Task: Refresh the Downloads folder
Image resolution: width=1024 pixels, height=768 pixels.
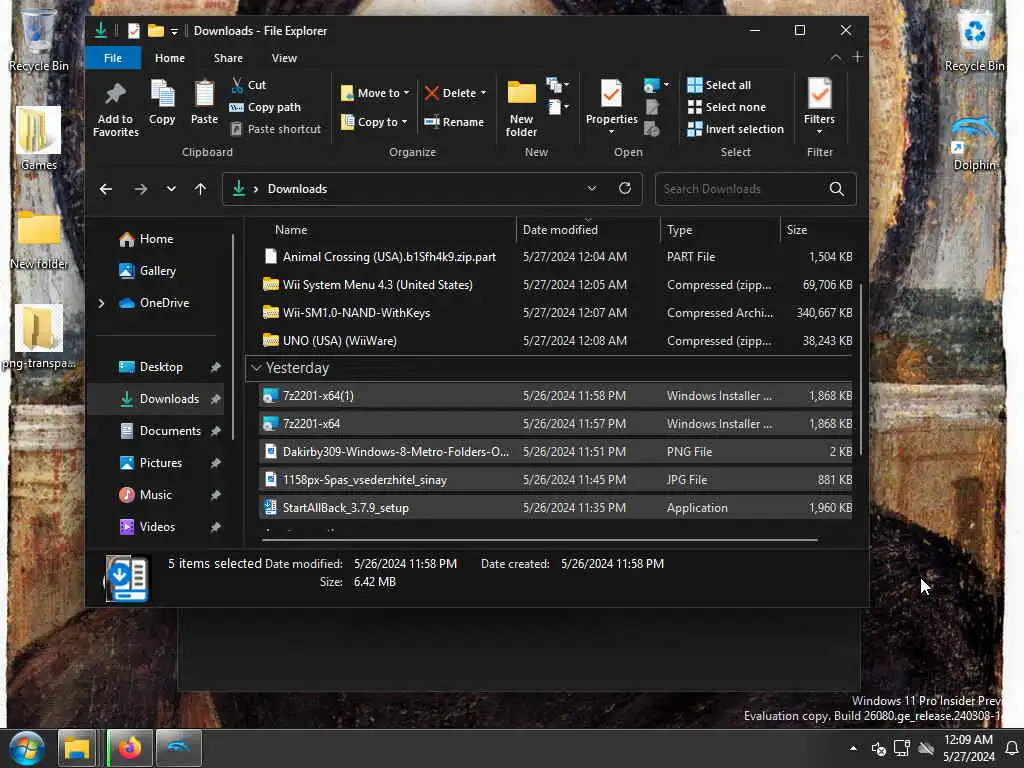Action: point(625,188)
